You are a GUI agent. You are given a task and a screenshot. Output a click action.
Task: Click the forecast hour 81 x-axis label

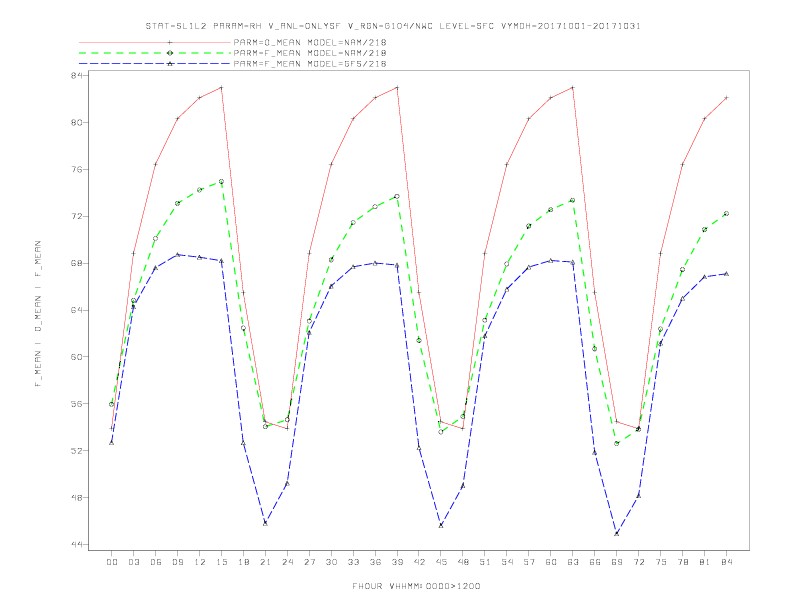(x=705, y=562)
